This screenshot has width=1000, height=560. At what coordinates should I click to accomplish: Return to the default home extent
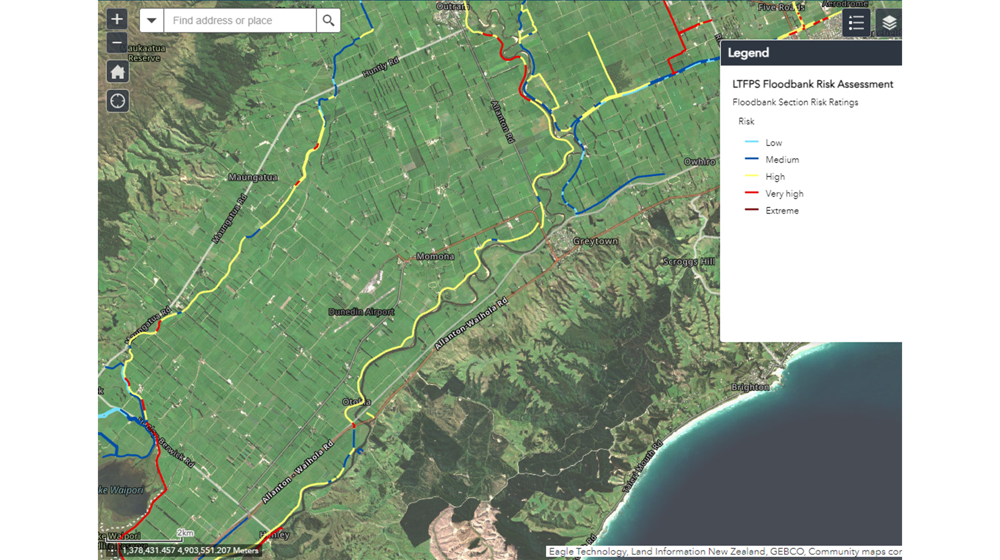[117, 71]
